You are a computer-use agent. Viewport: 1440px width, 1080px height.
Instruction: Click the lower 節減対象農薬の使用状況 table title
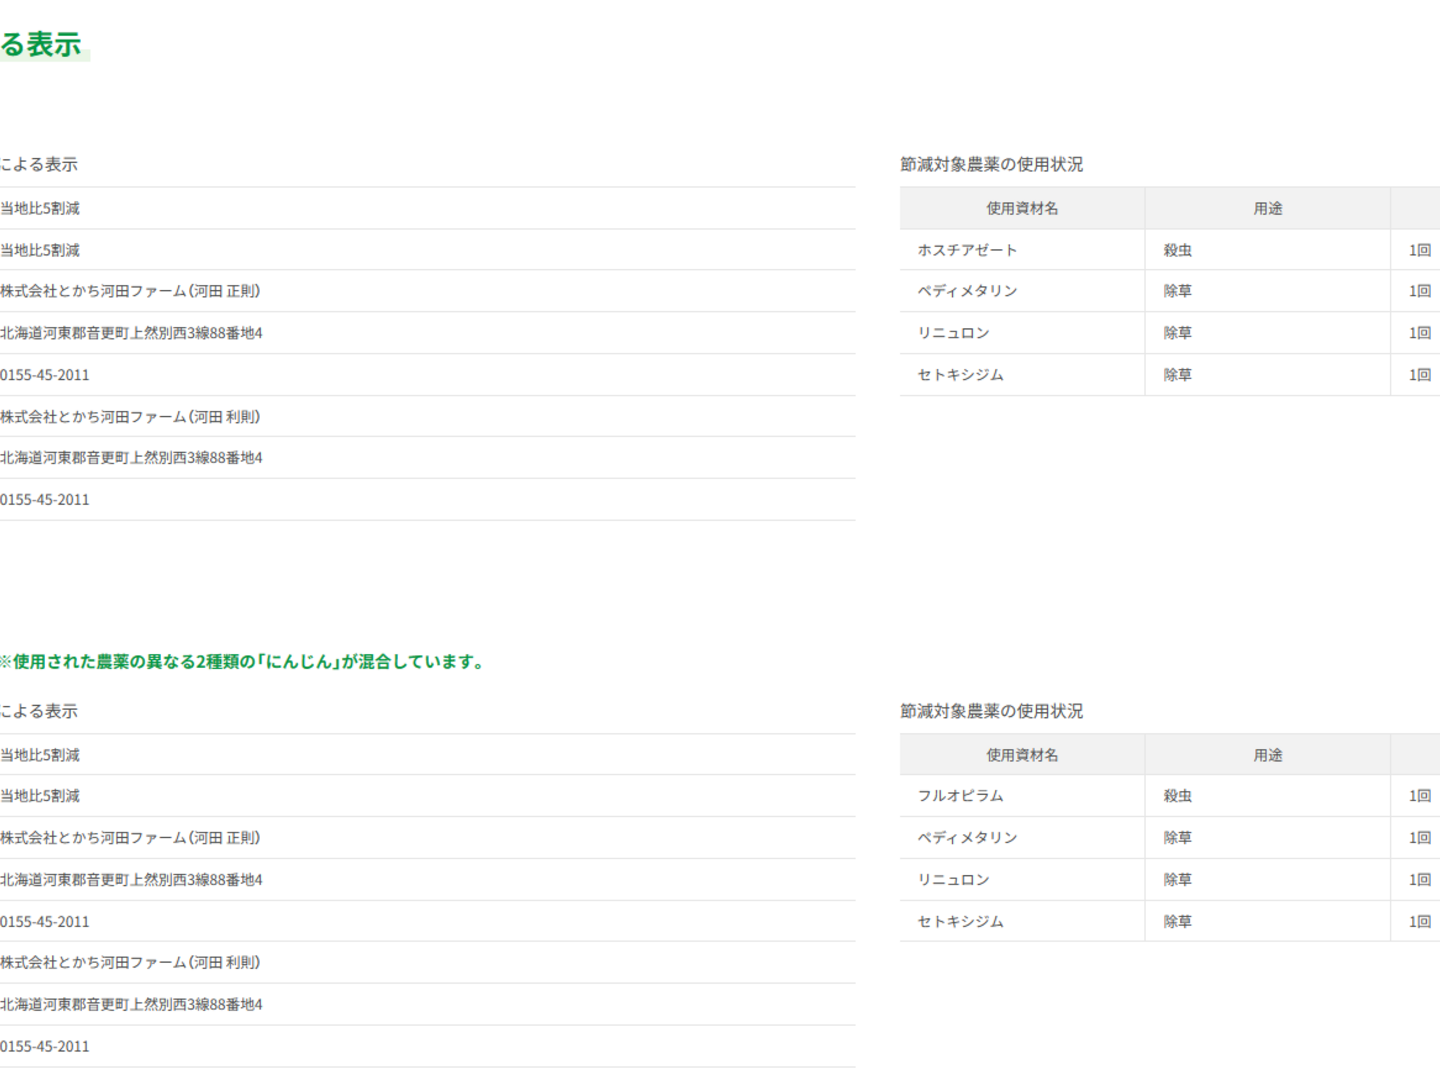pyautogui.click(x=991, y=711)
